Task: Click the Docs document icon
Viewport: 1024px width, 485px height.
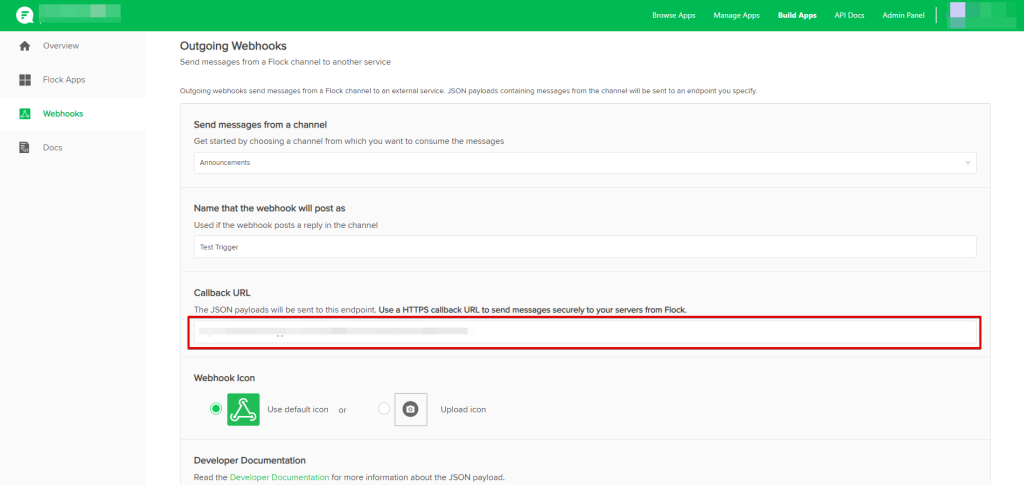Action: click(25, 148)
